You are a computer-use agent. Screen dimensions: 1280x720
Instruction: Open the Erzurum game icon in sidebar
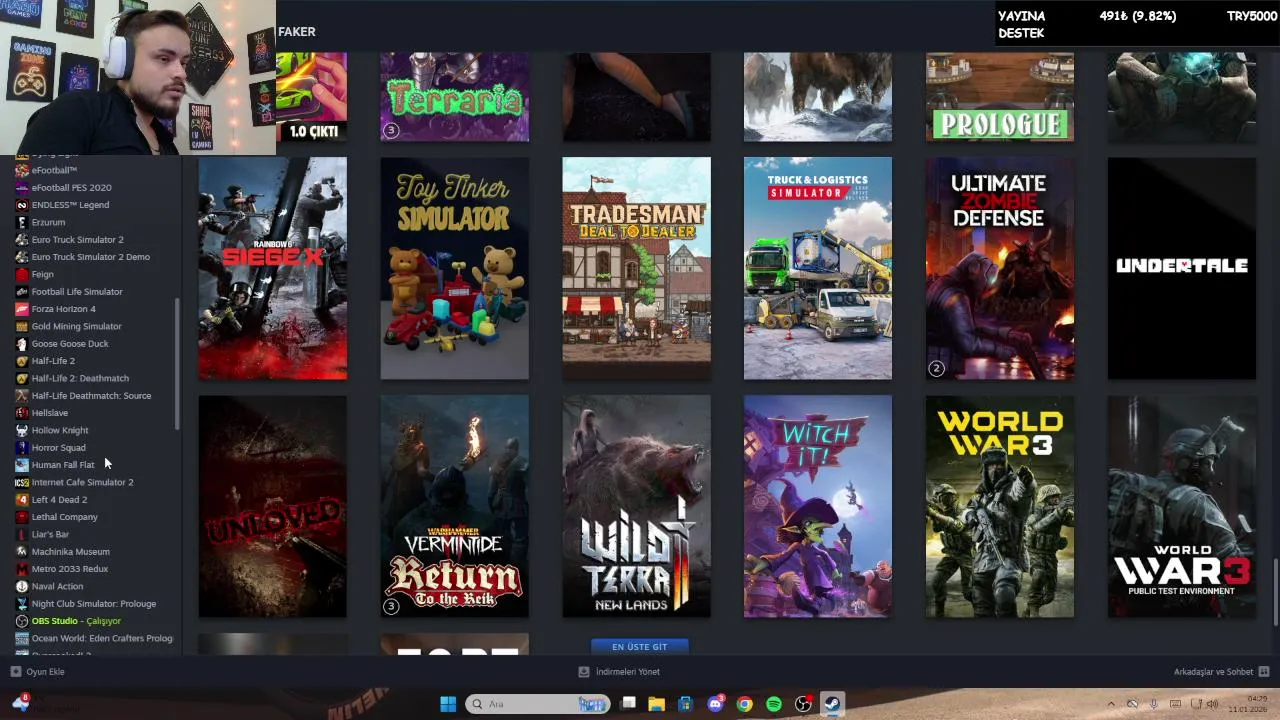[x=22, y=222]
